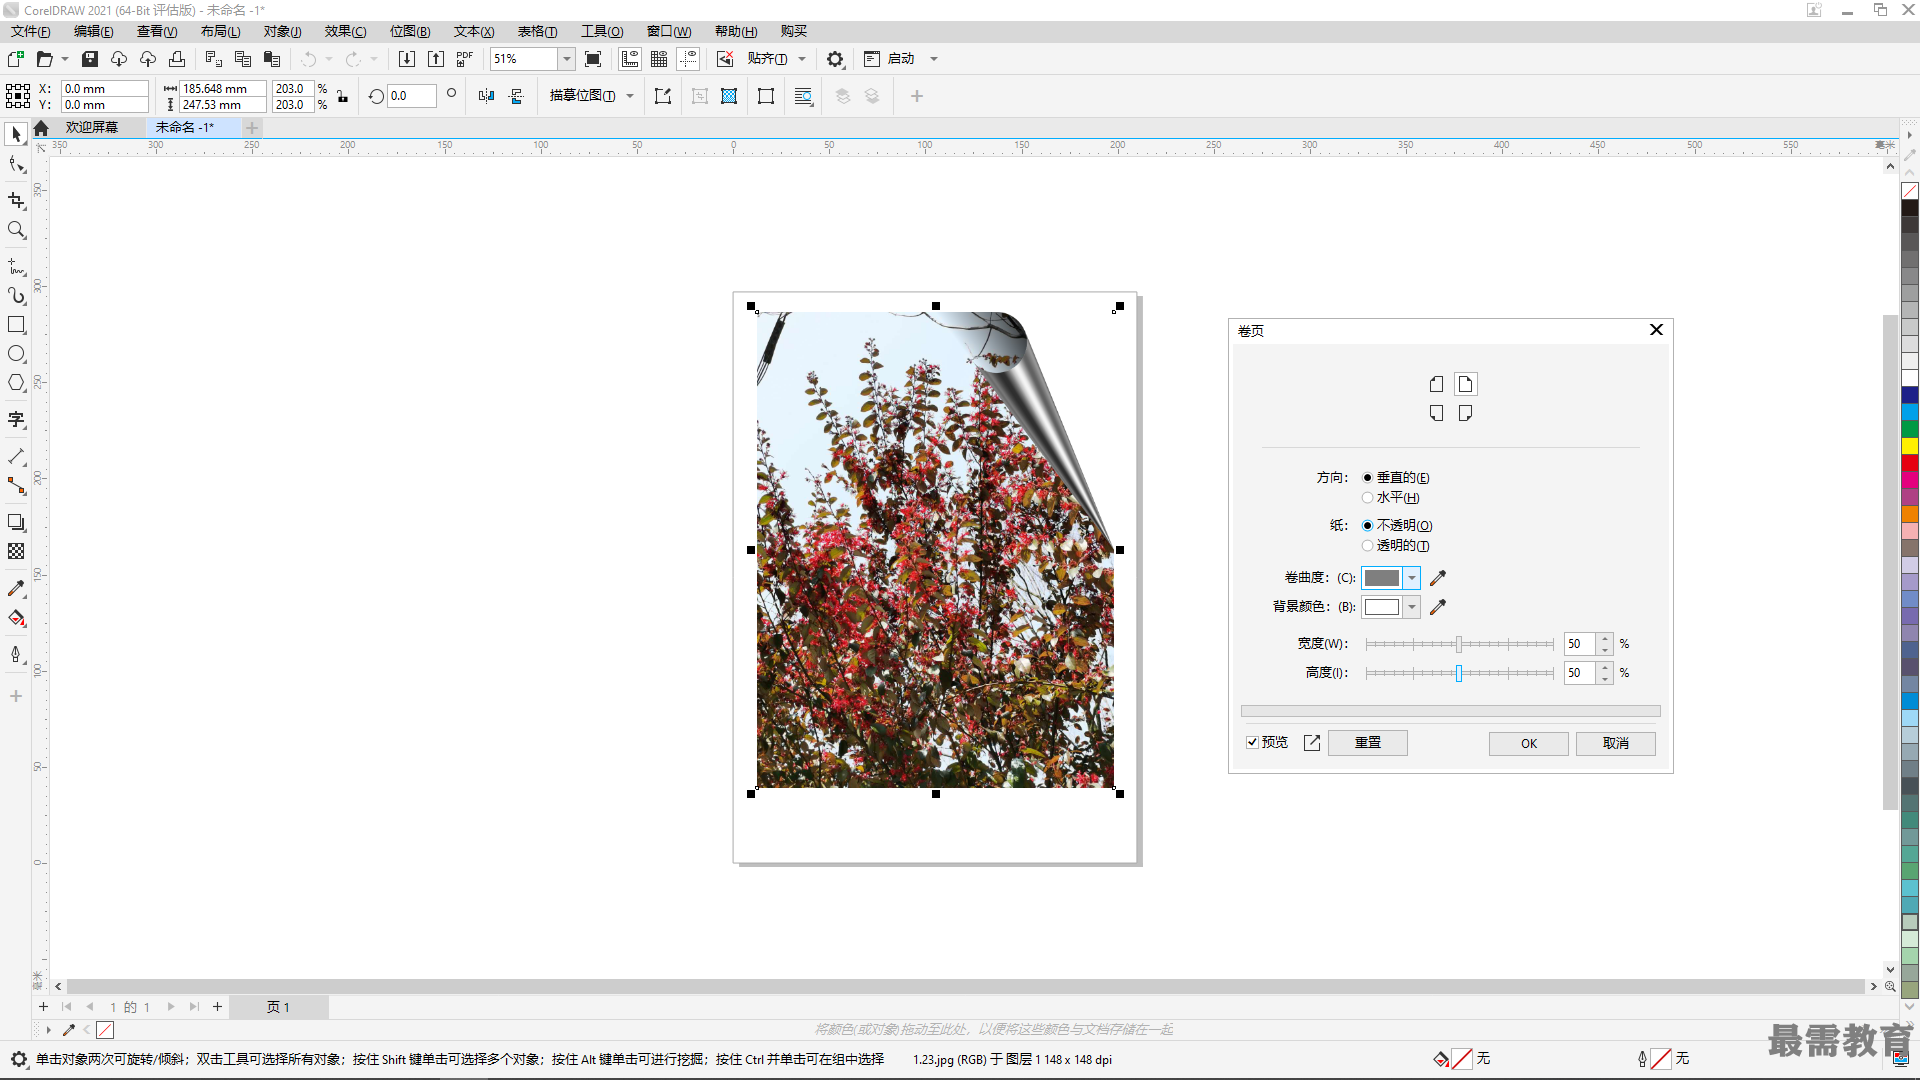
Task: Click the New document icon
Action: point(15,59)
